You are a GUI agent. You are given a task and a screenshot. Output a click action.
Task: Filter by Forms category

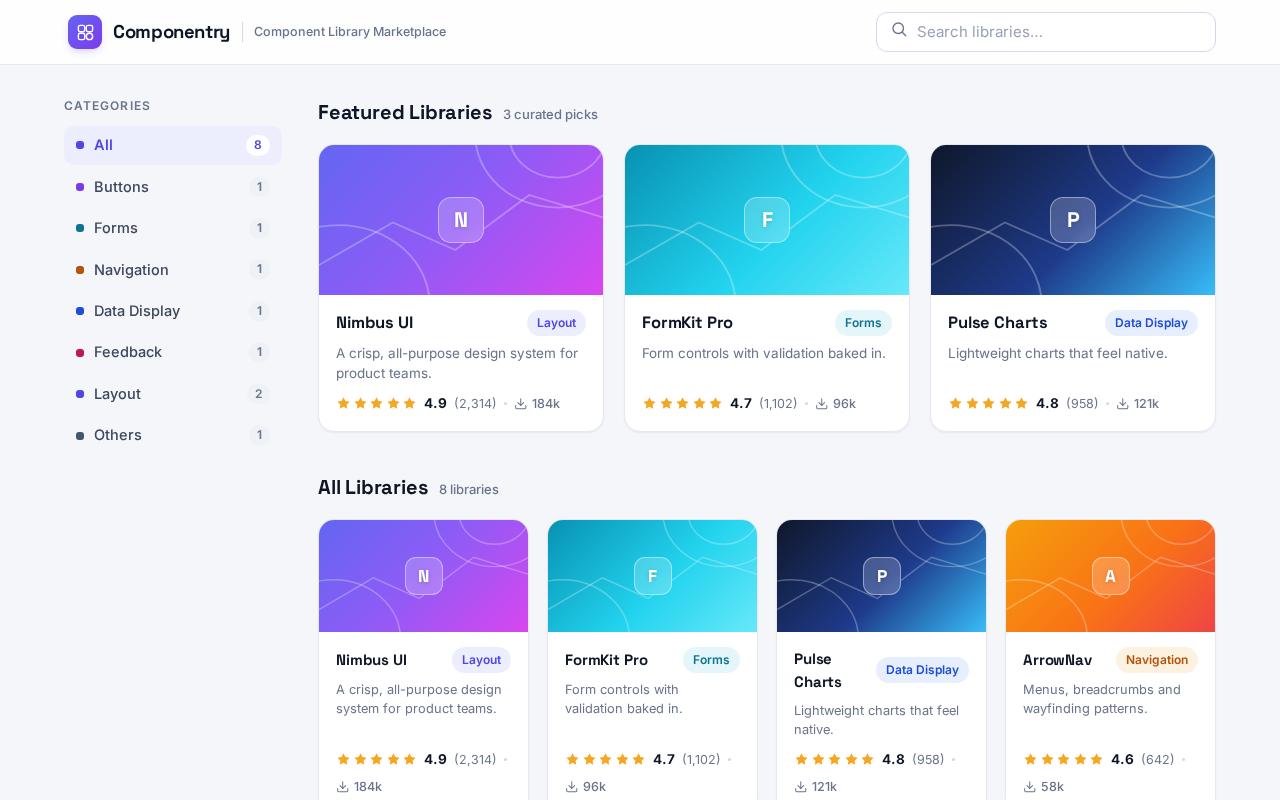(x=173, y=228)
